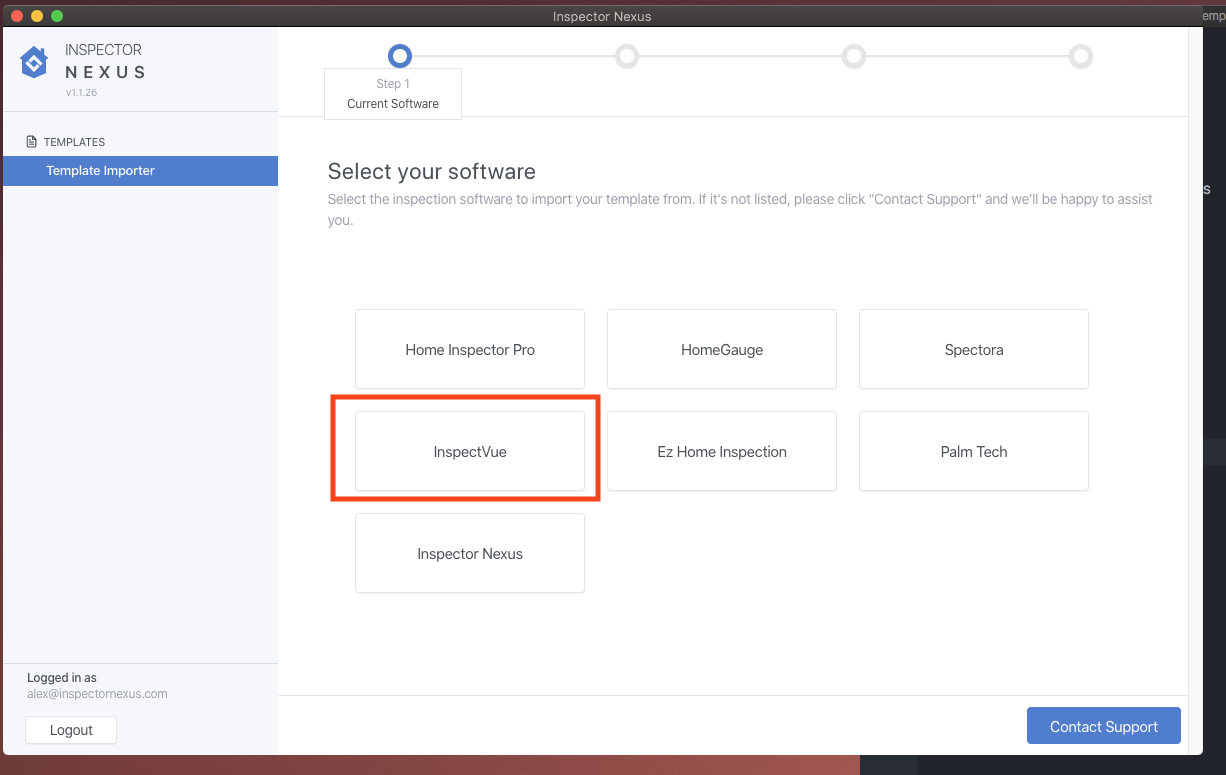Pick InspectVue from the software list

tap(470, 452)
